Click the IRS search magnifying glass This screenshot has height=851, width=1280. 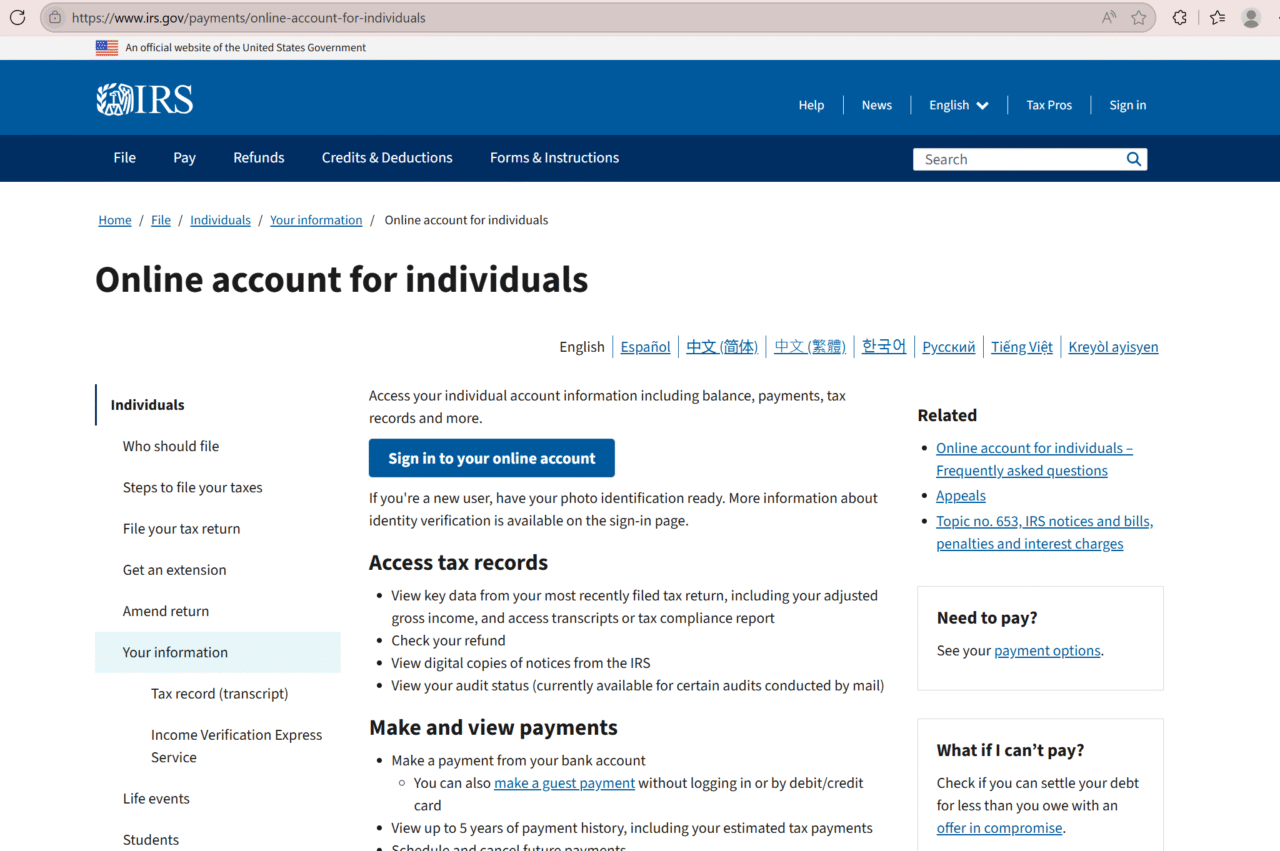tap(1133, 158)
